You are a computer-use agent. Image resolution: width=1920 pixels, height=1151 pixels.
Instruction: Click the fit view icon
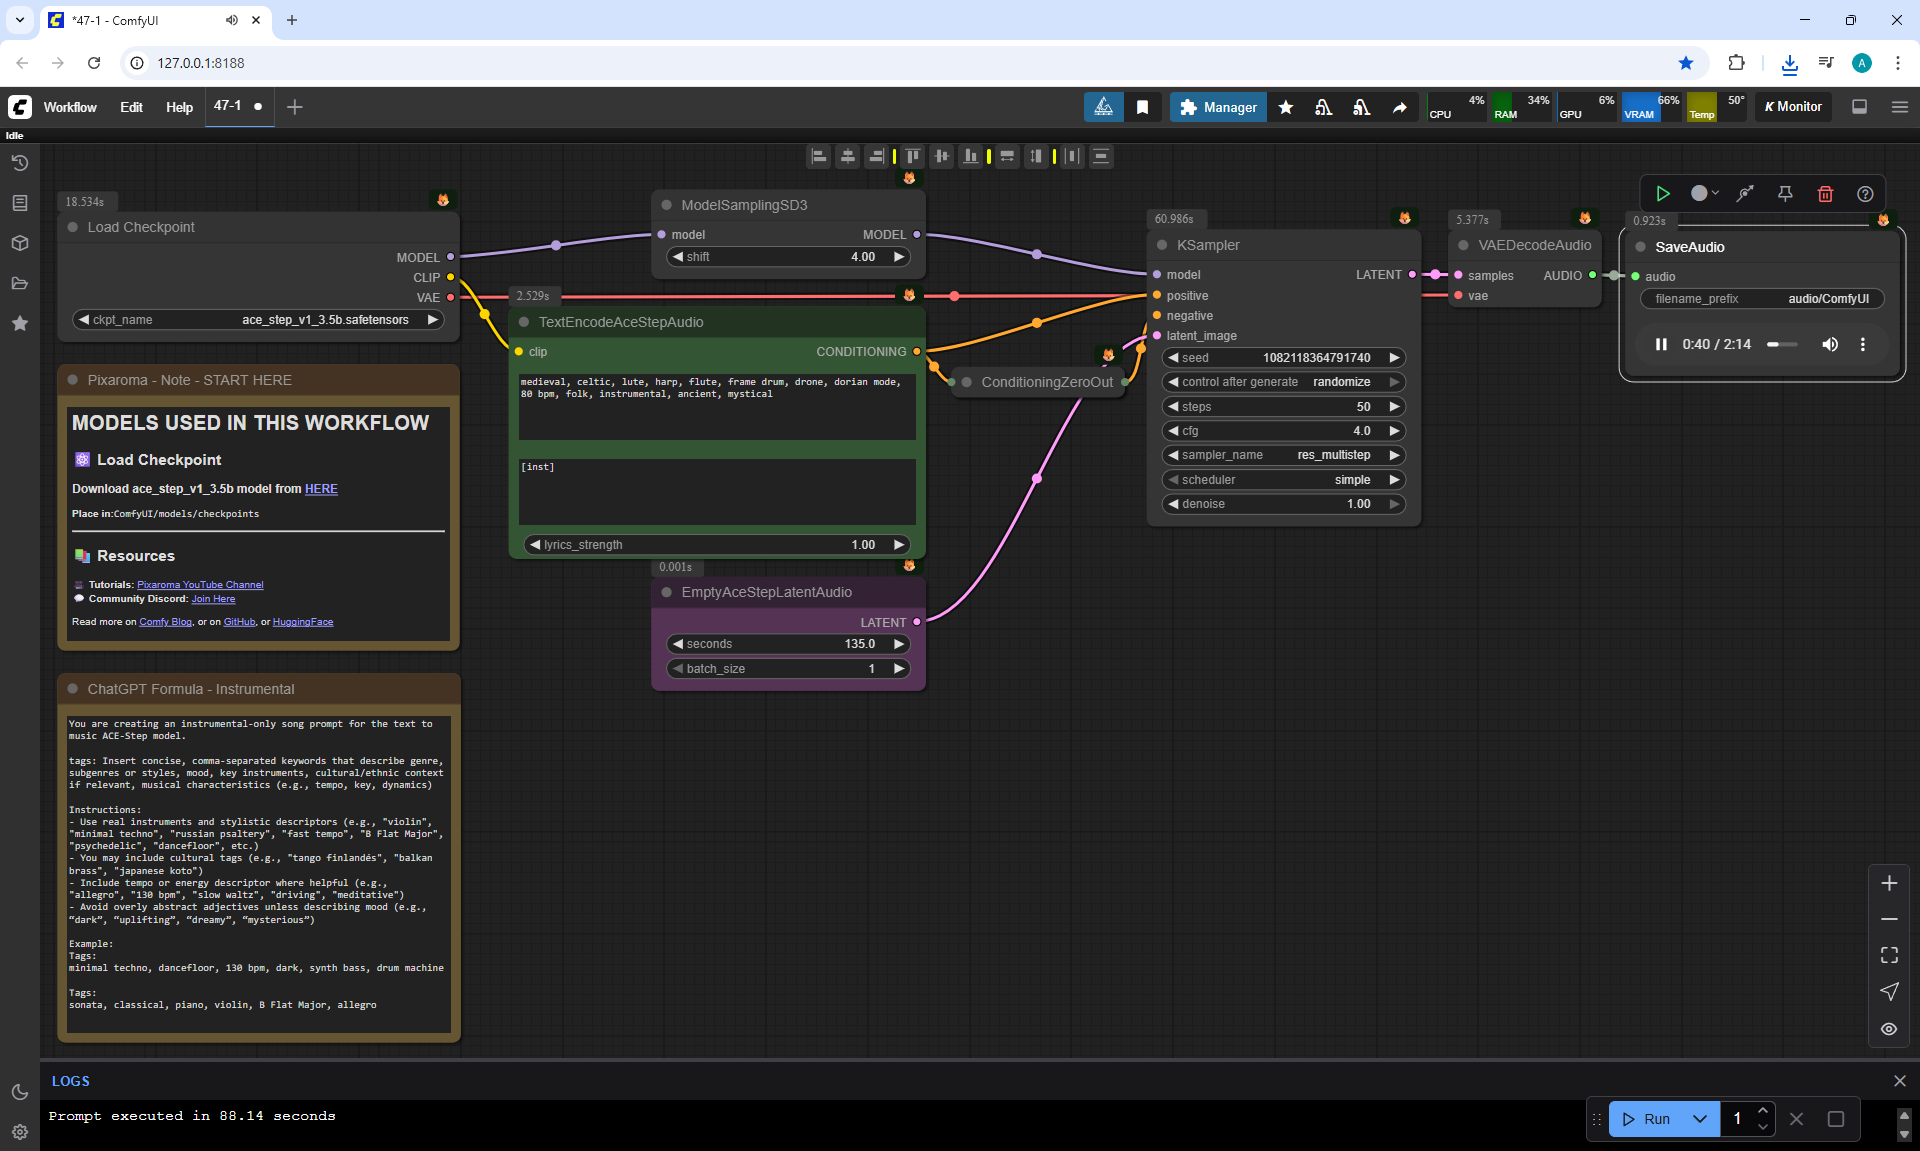[x=1889, y=956]
